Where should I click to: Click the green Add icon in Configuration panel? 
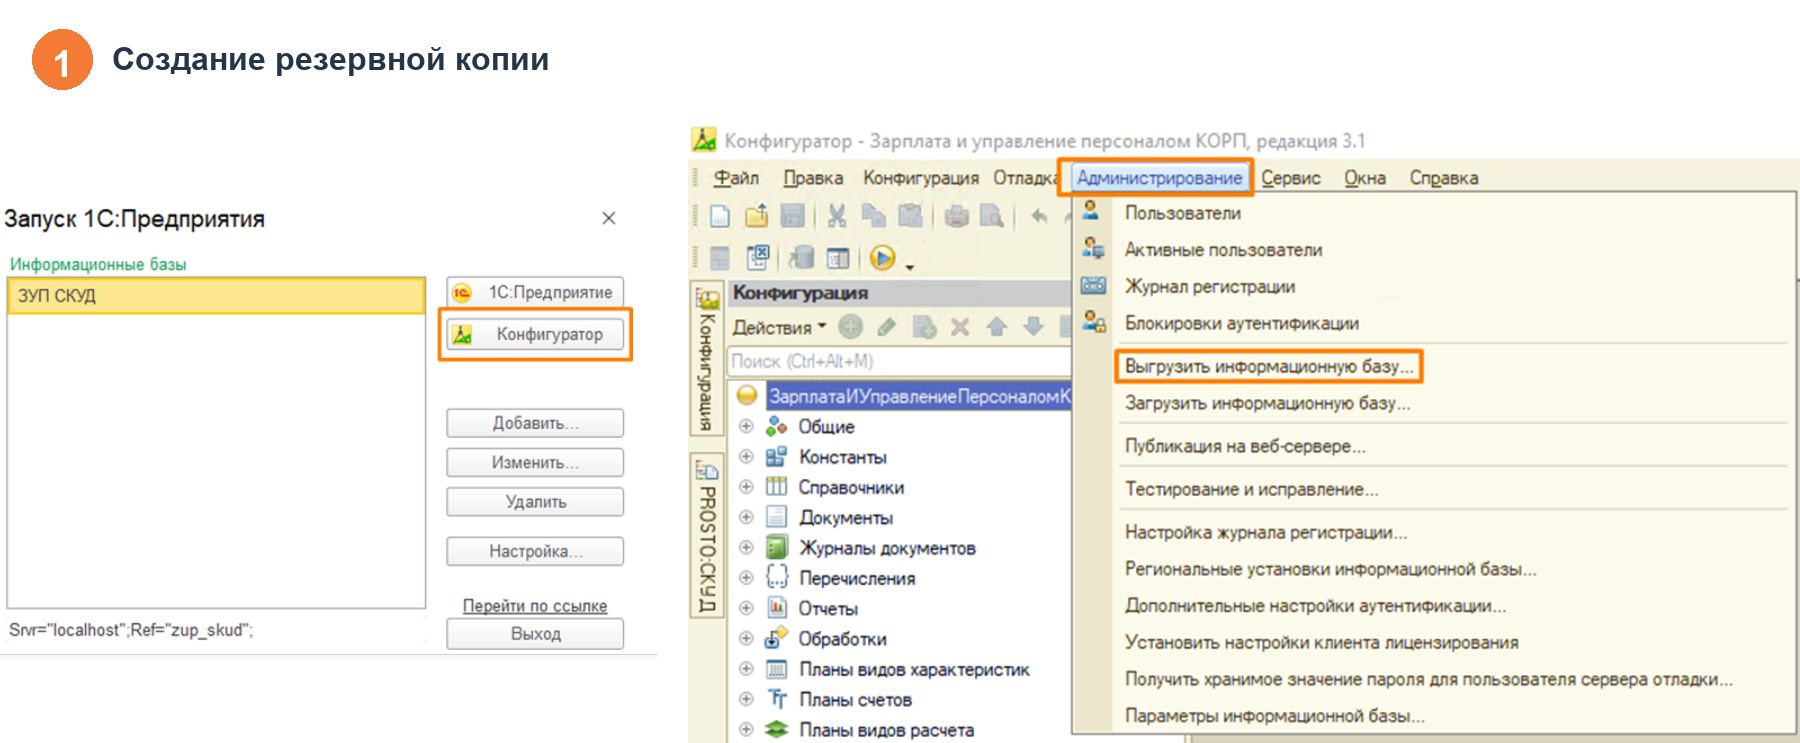pyautogui.click(x=851, y=326)
